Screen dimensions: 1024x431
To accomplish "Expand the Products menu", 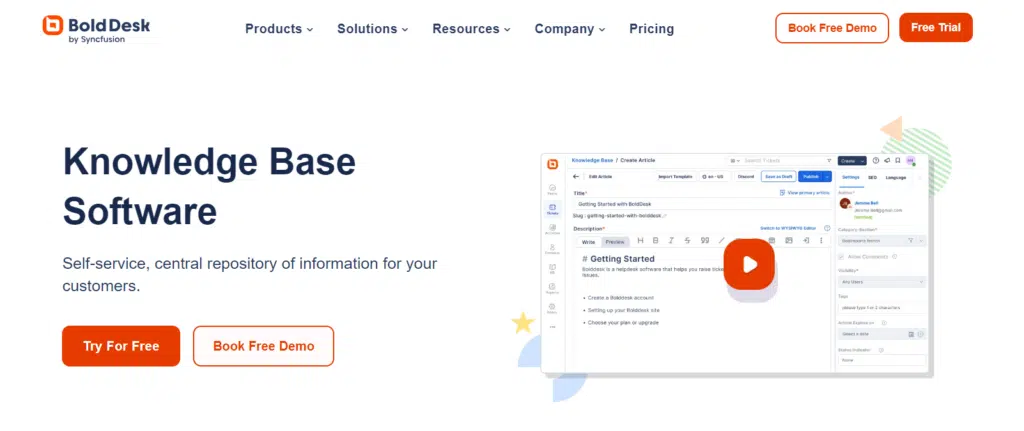I will (x=279, y=29).
